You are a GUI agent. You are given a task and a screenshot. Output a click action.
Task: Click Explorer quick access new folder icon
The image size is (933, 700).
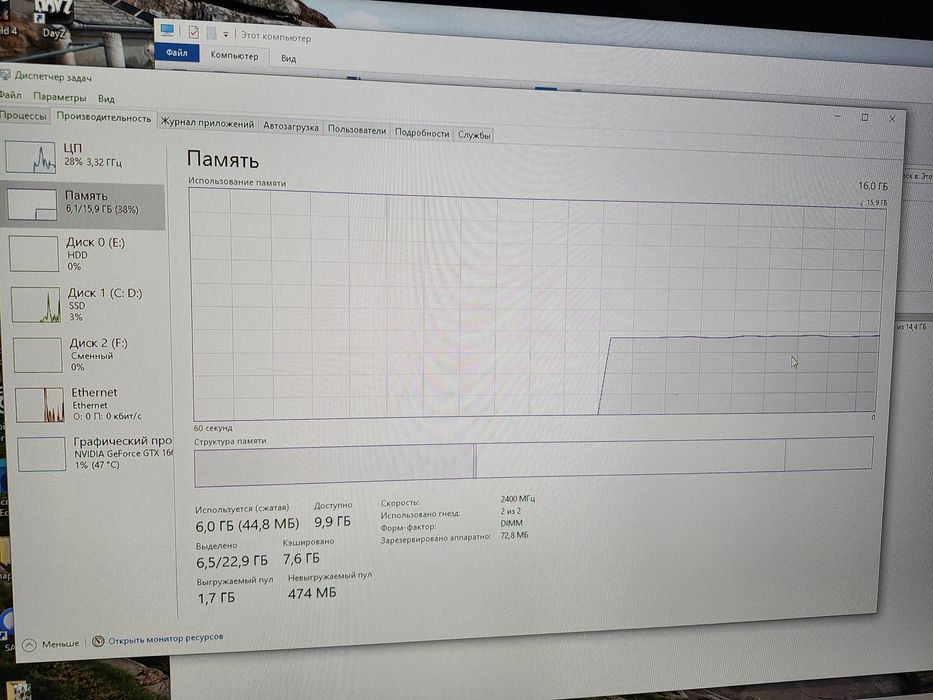coord(211,33)
